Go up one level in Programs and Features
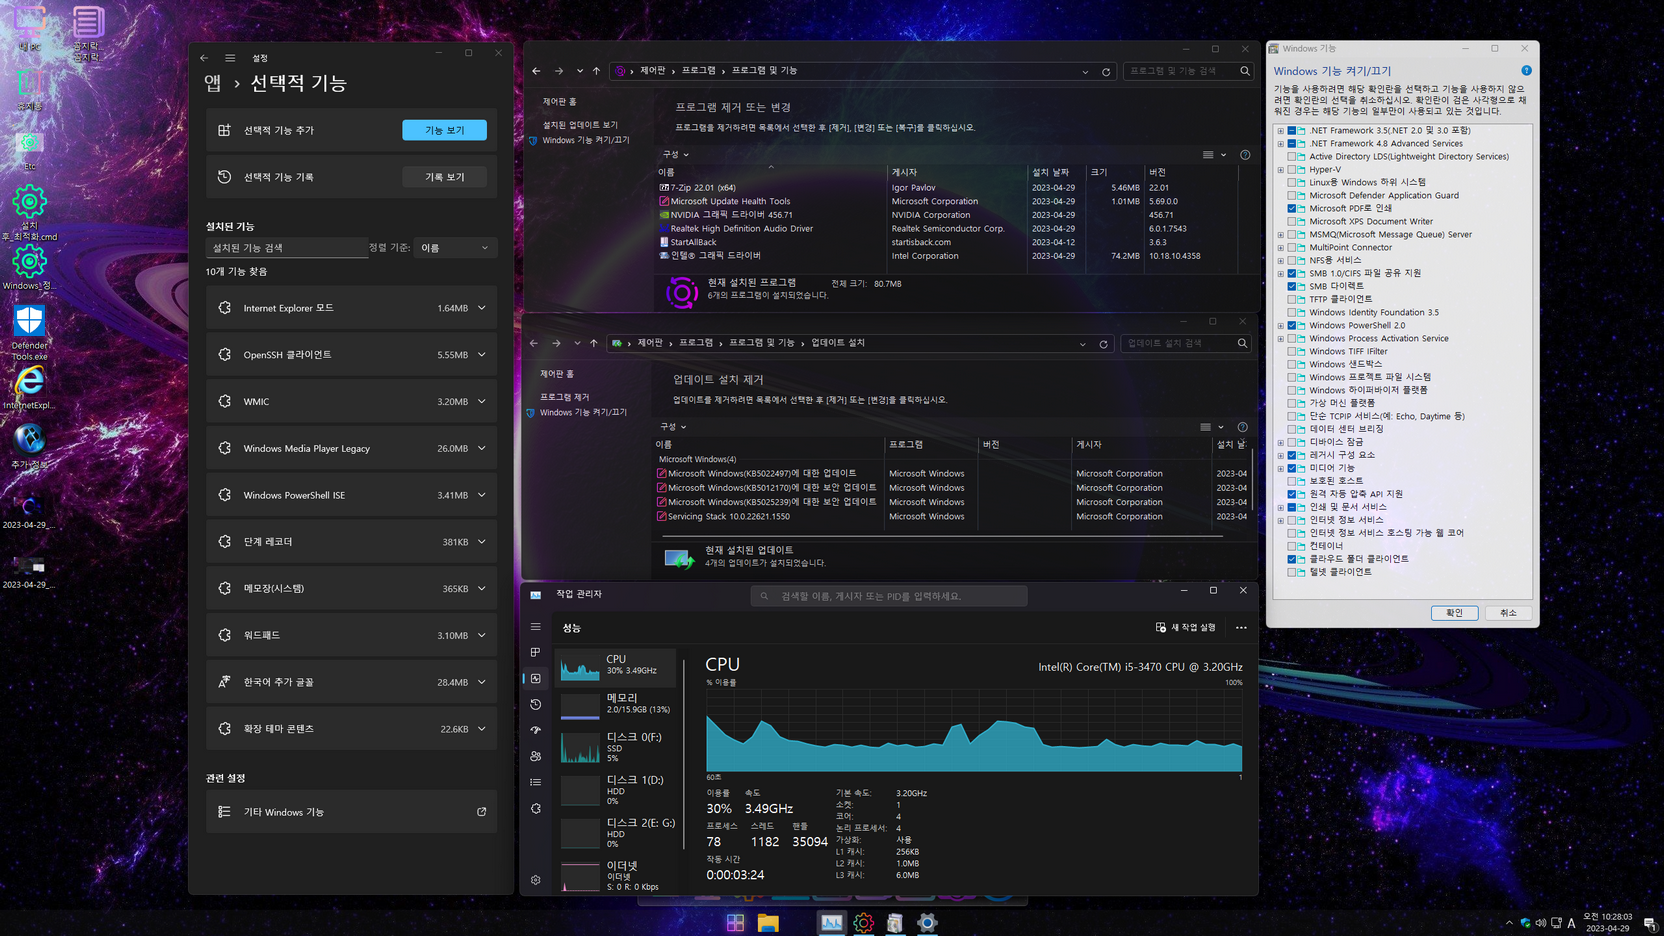Viewport: 1664px width, 936px height. pyautogui.click(x=596, y=71)
